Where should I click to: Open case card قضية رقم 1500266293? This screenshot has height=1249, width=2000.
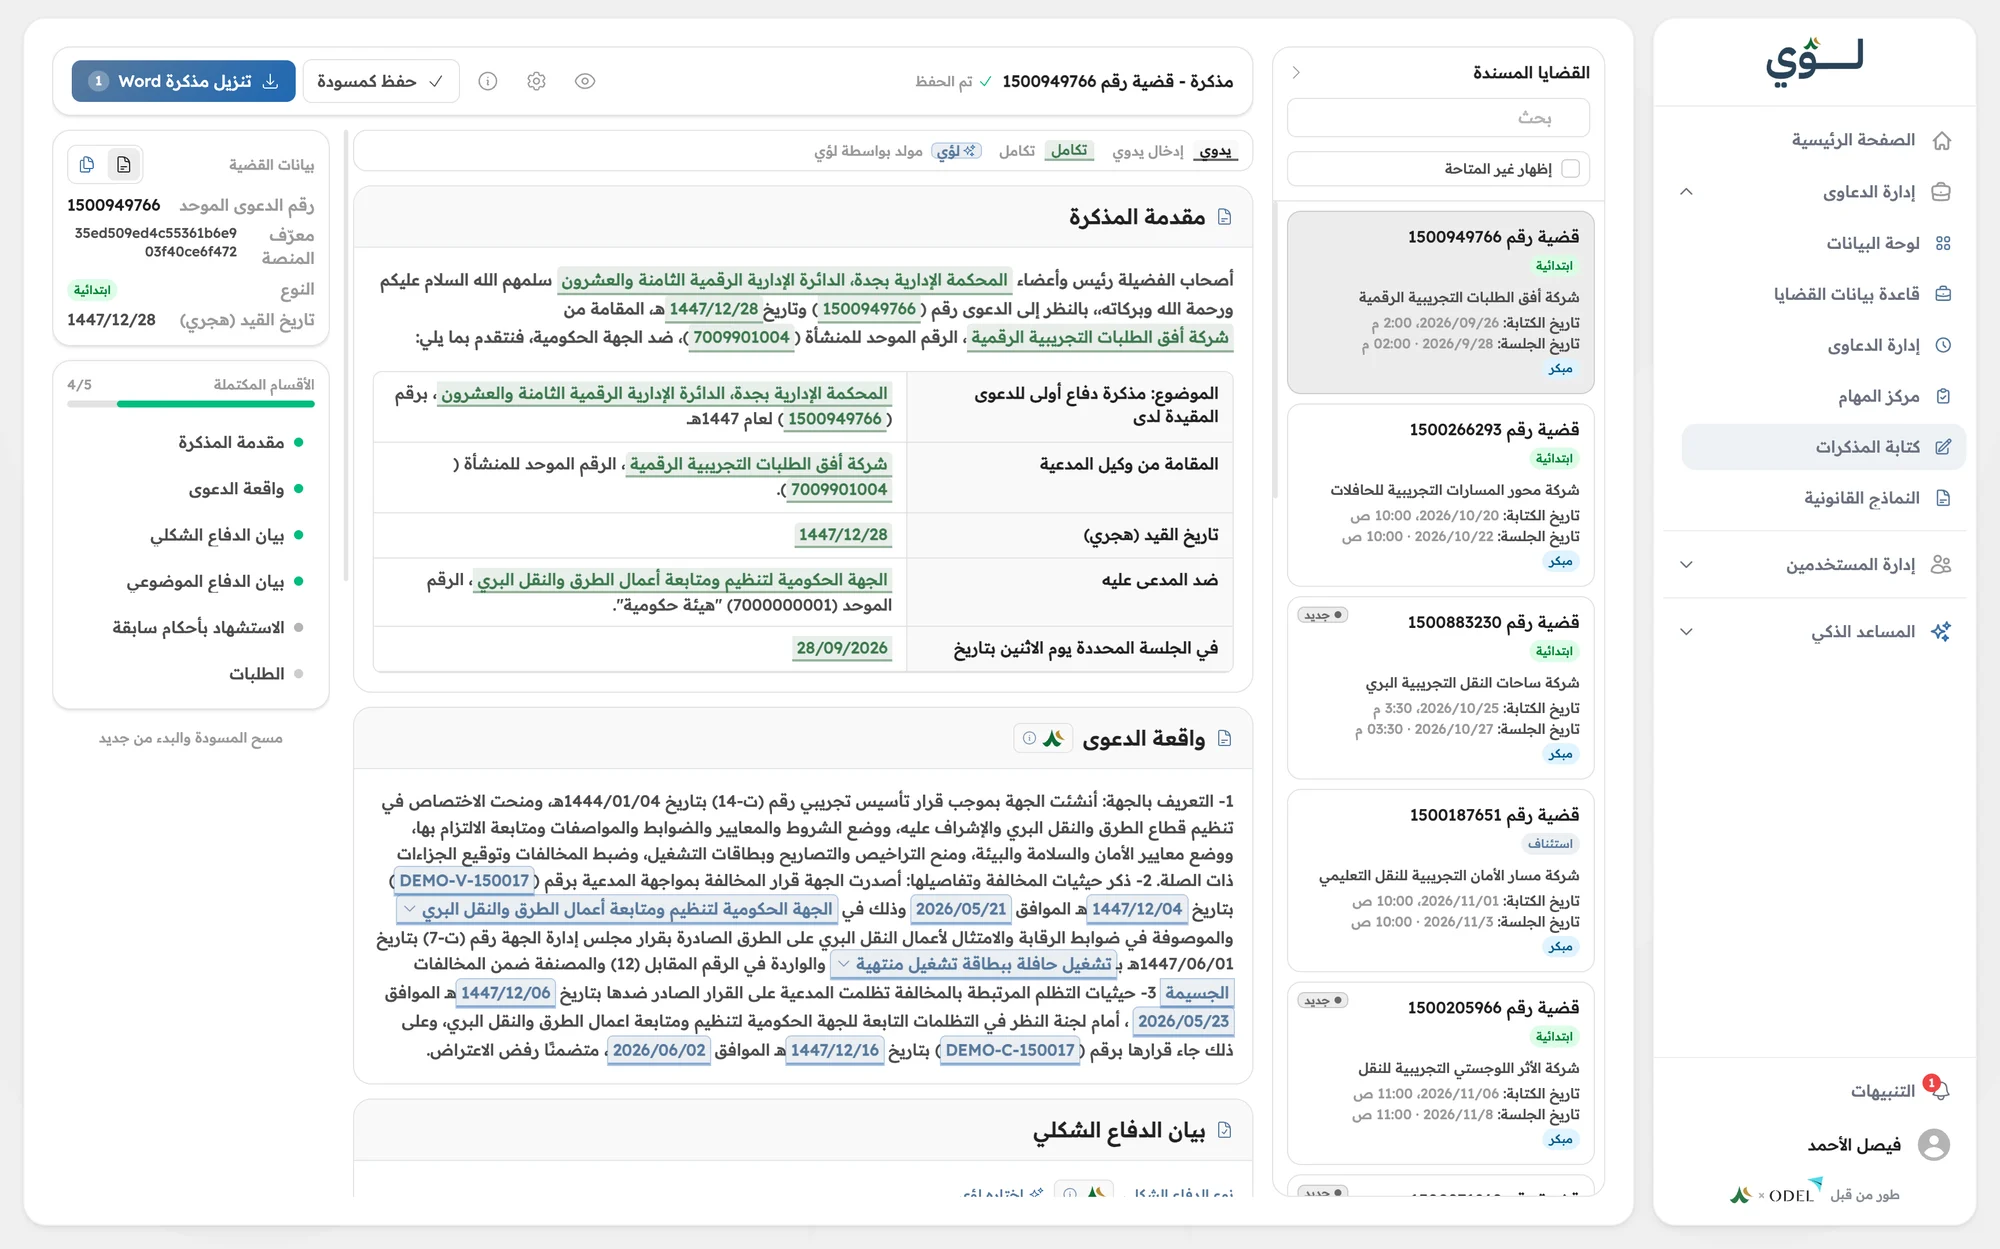1440,495
